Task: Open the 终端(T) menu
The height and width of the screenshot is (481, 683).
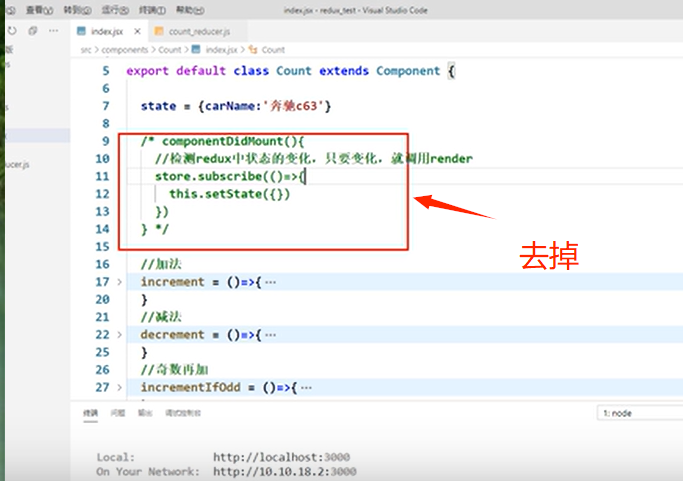Action: point(152,10)
